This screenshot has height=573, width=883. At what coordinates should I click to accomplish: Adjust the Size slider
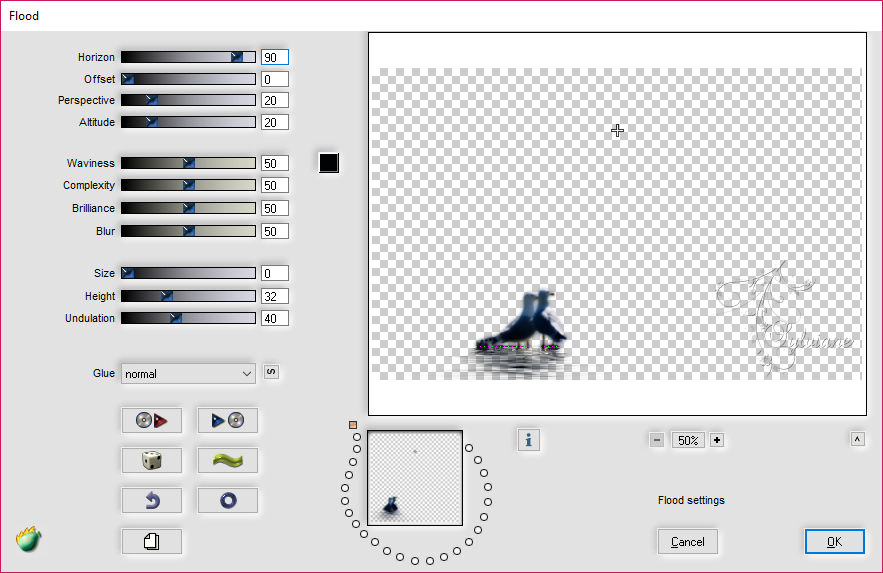pos(188,273)
